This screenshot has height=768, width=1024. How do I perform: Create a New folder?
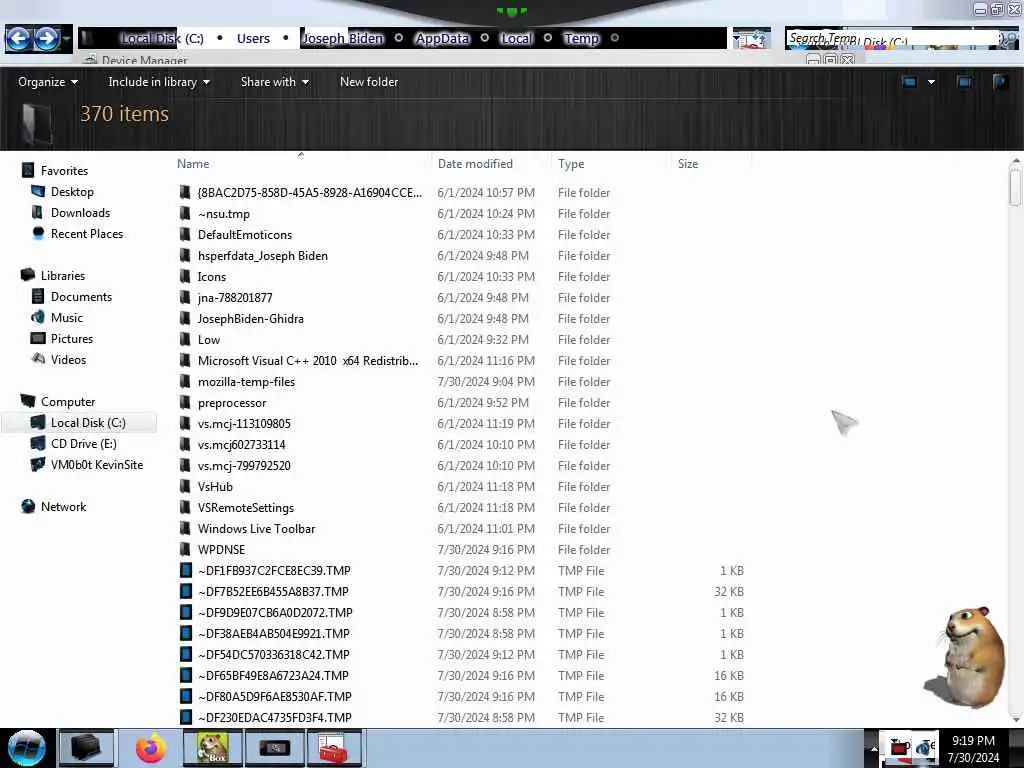[369, 82]
